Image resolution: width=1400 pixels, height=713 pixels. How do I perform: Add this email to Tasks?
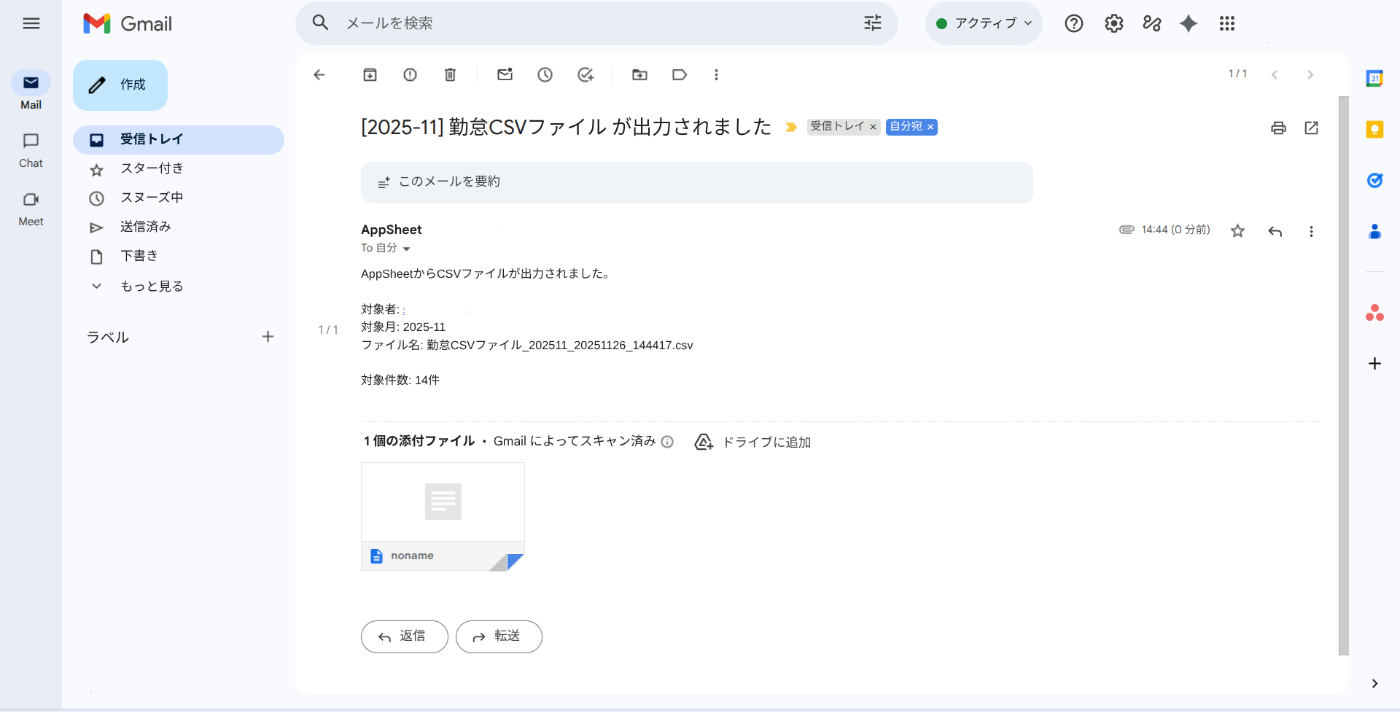[x=586, y=74]
